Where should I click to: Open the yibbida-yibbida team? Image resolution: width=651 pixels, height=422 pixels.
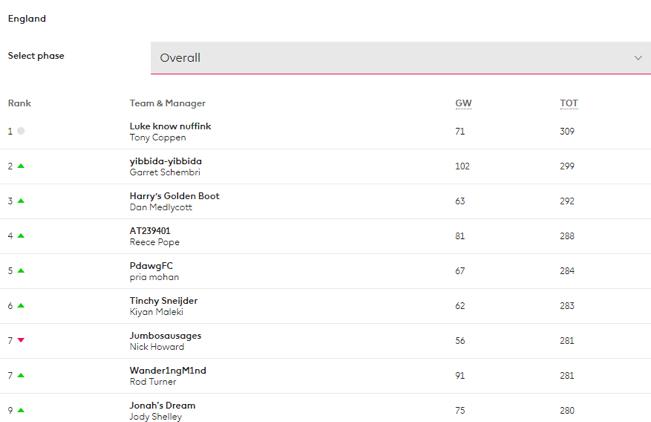coord(165,161)
